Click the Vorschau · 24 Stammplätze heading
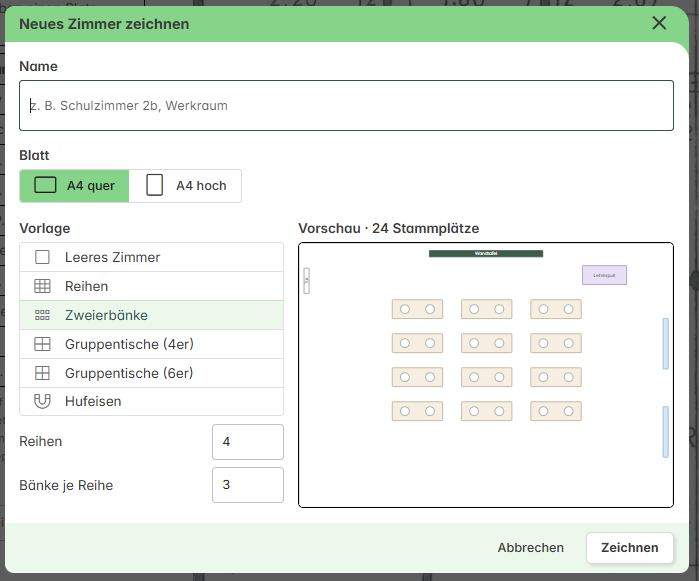The height and width of the screenshot is (581, 699). (389, 228)
